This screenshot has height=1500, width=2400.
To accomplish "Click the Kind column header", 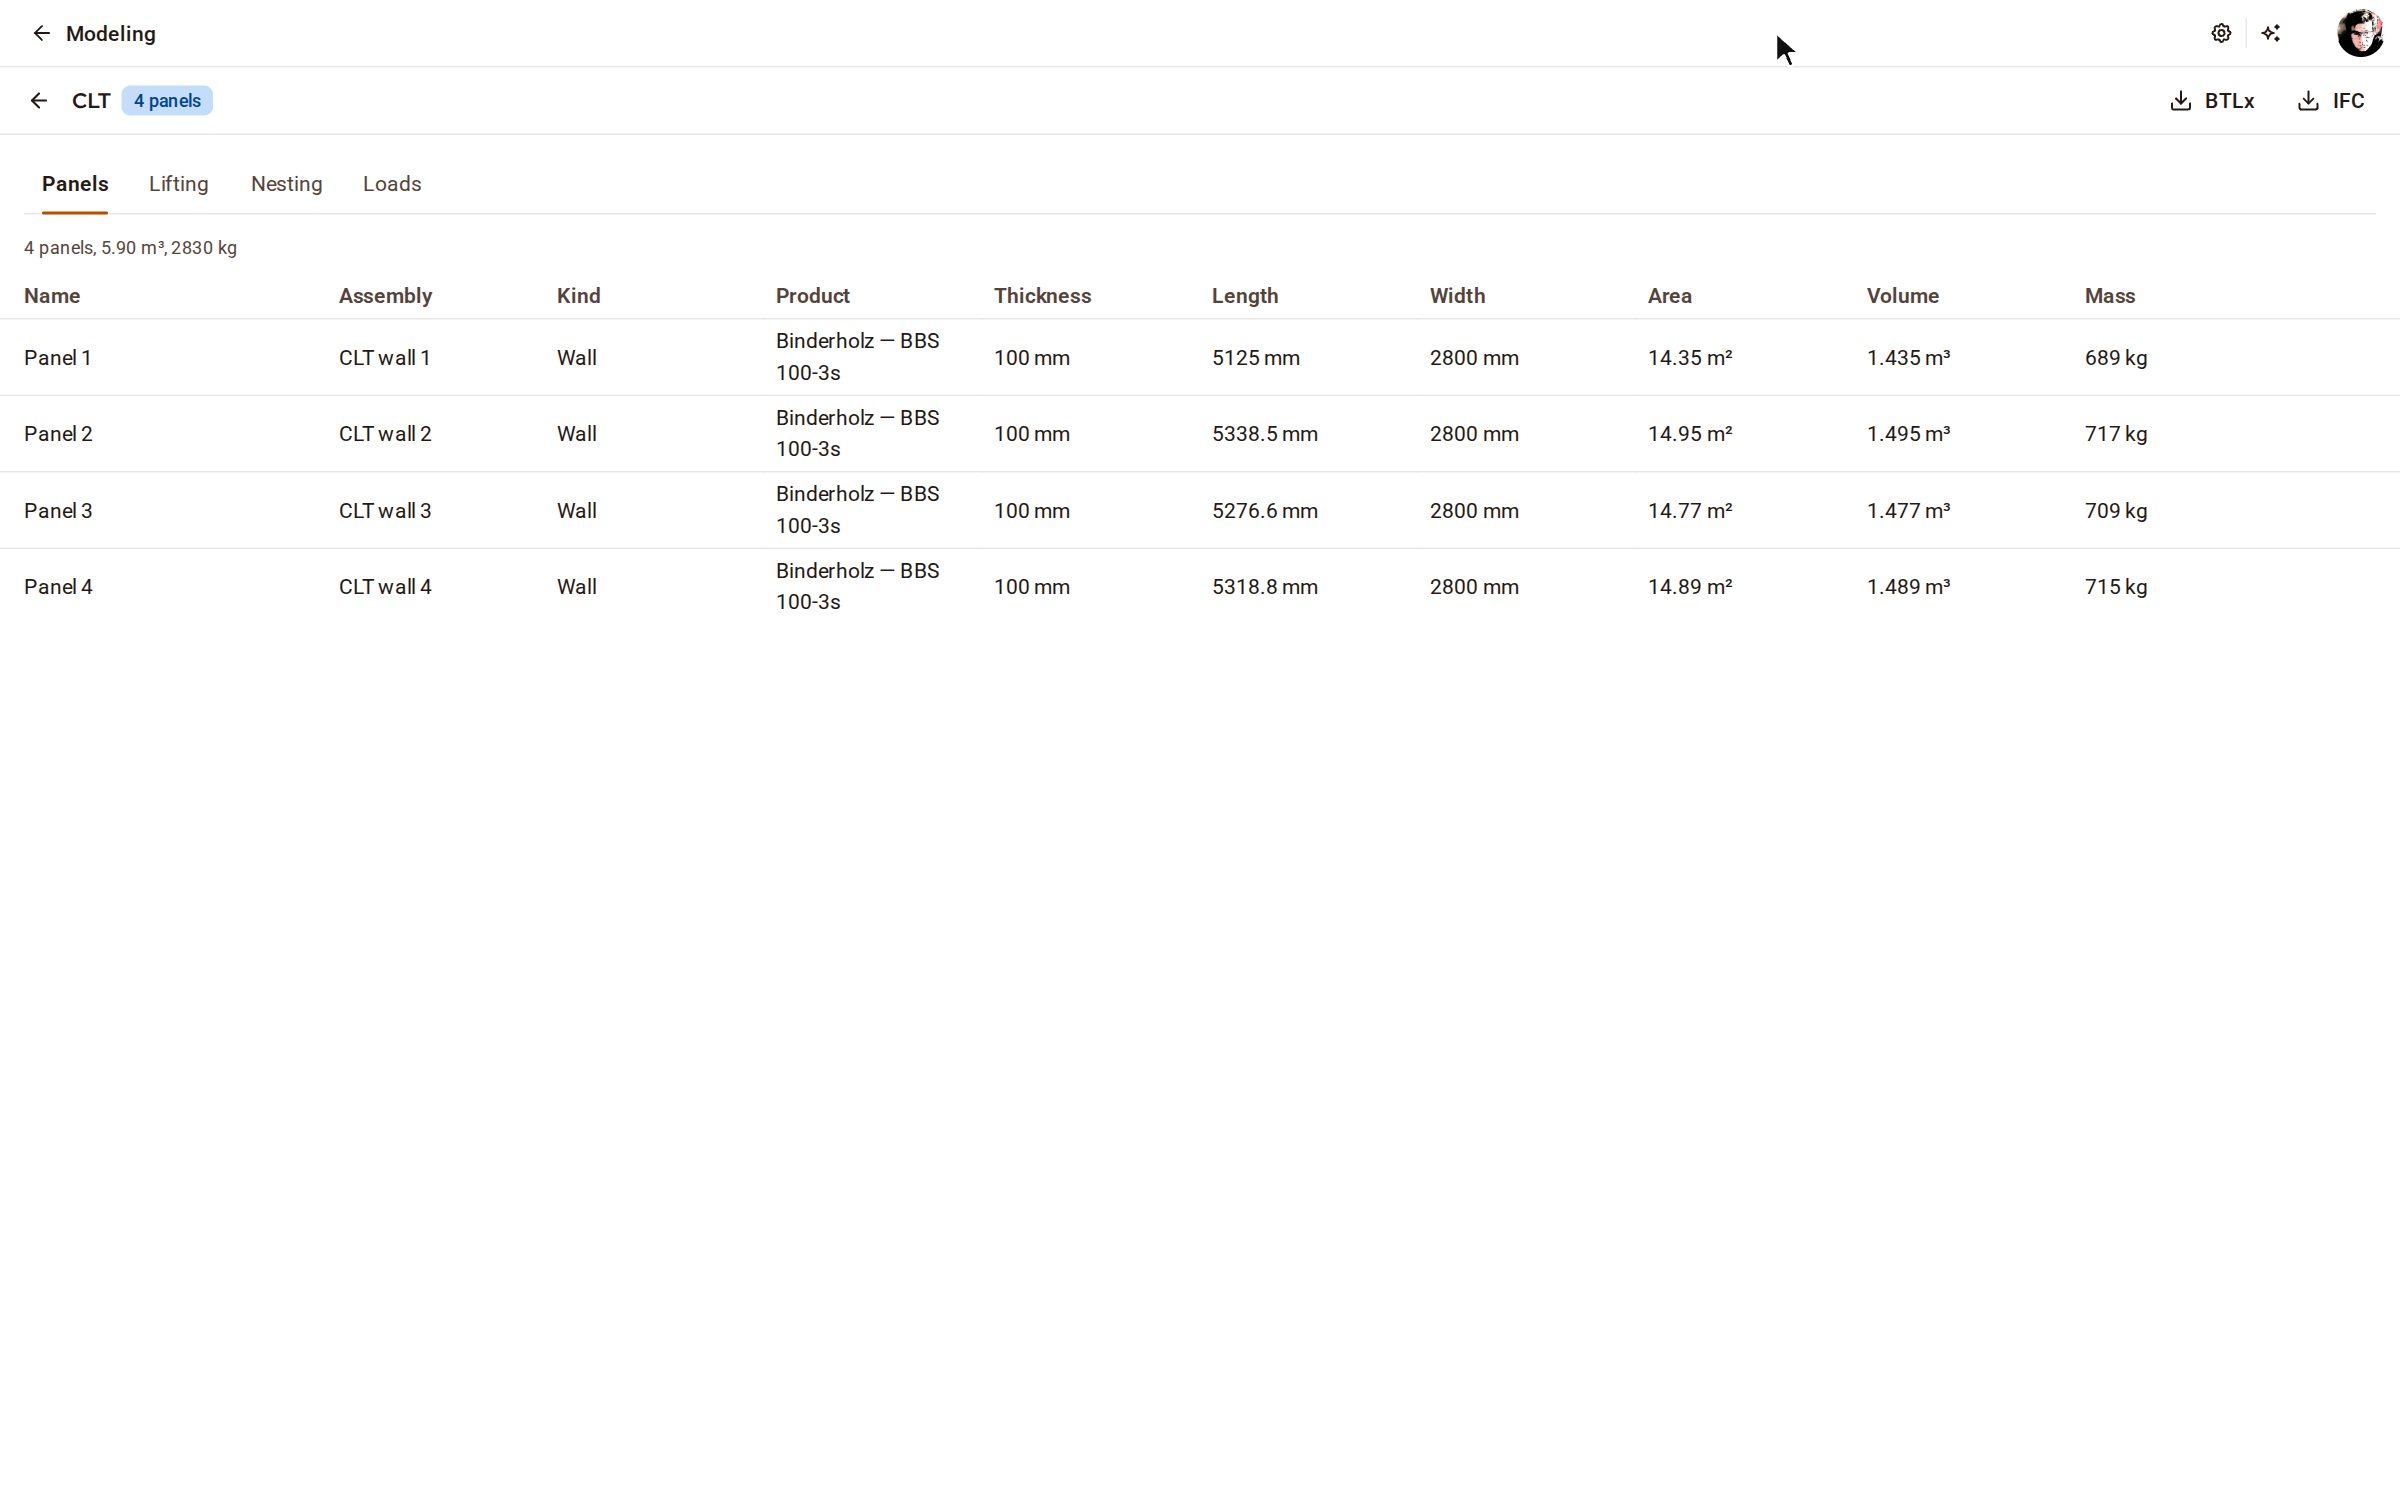I will (x=578, y=296).
